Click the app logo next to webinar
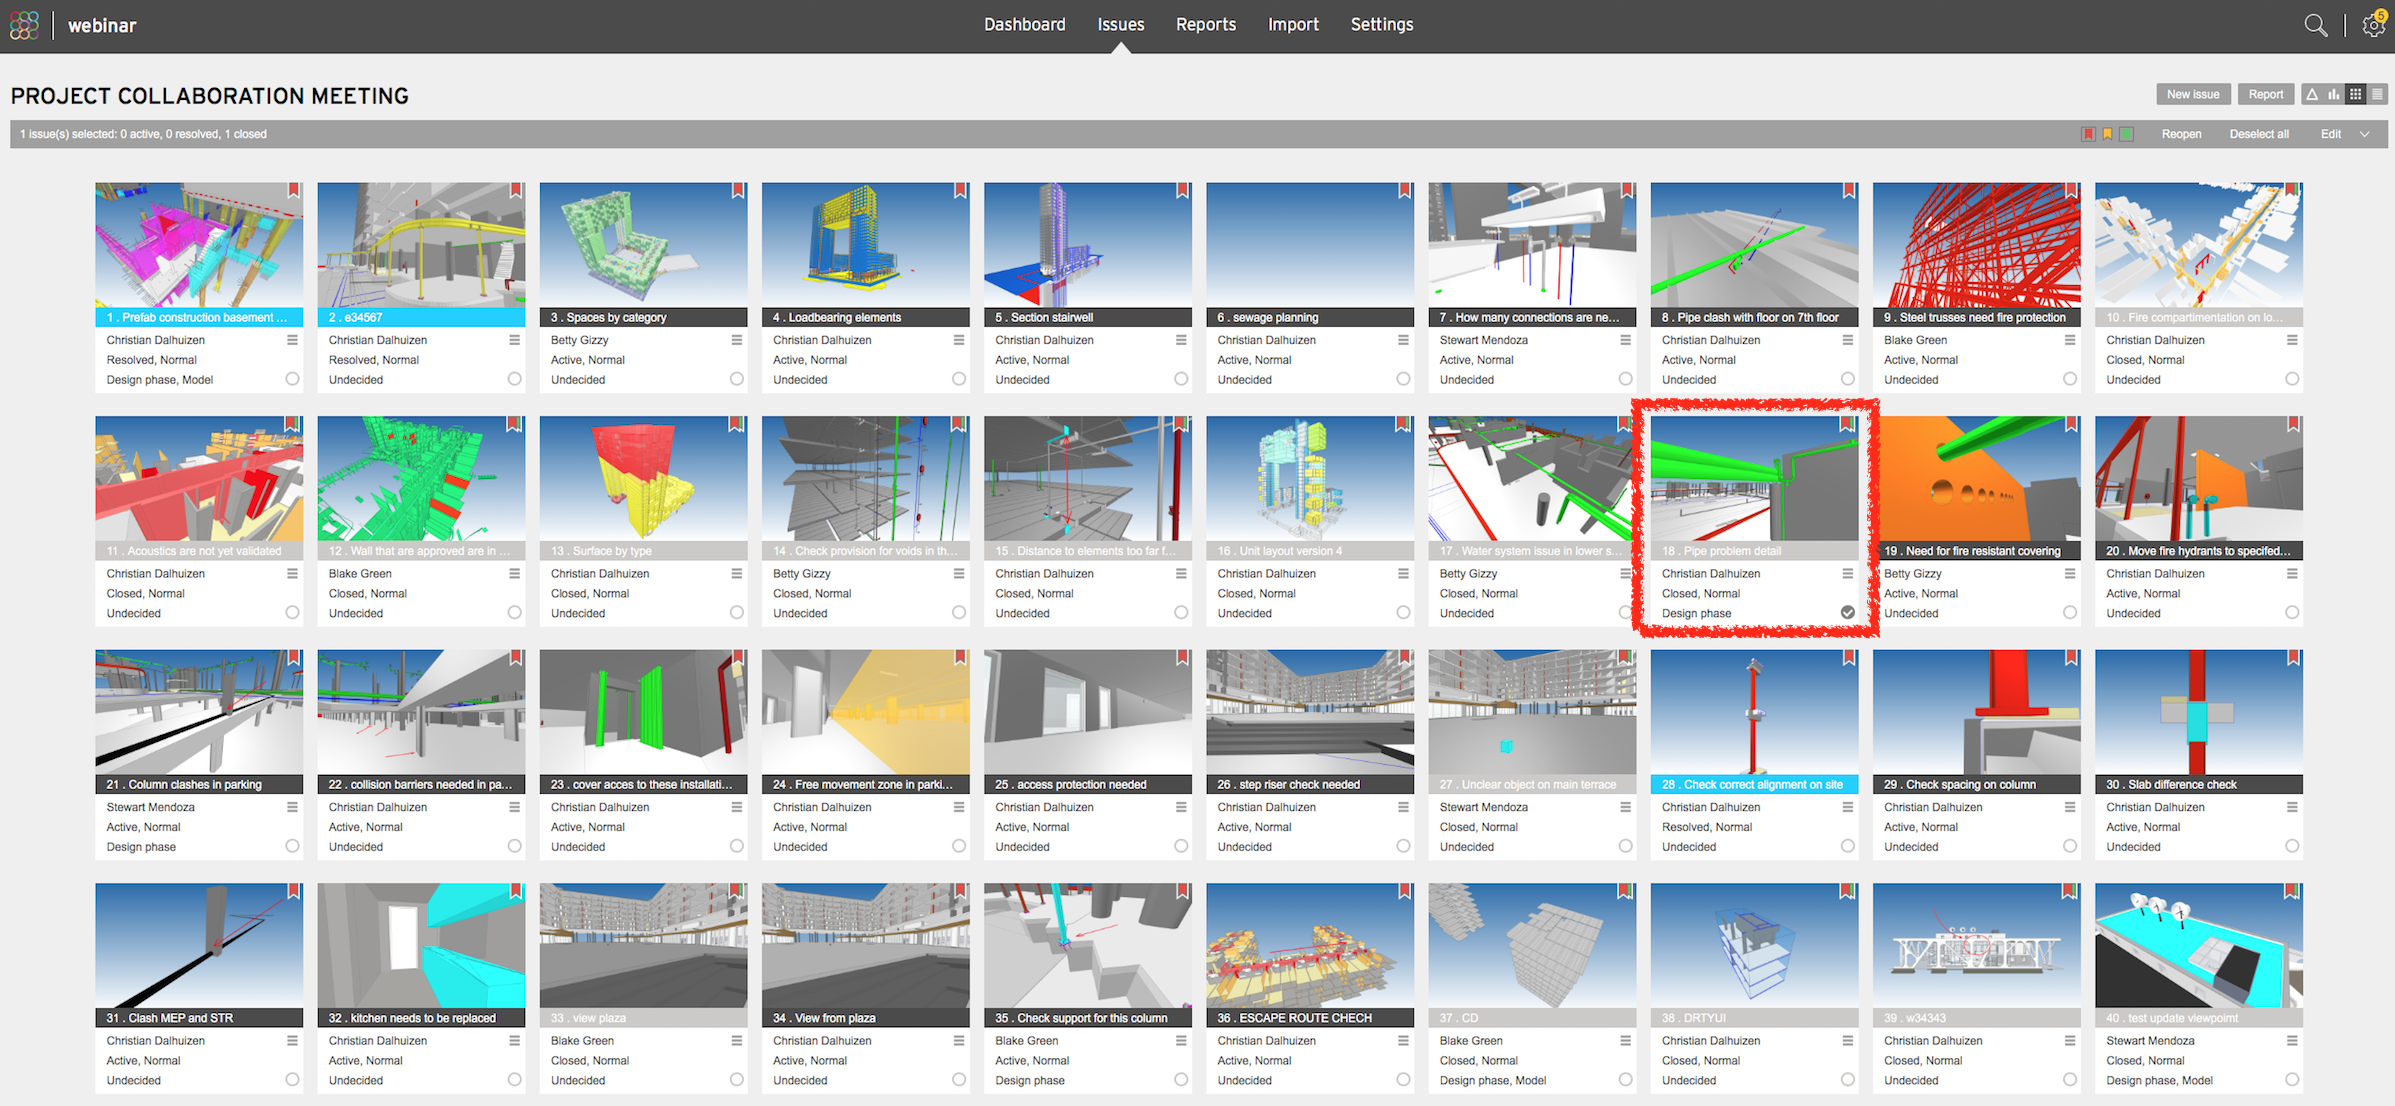 (x=25, y=25)
